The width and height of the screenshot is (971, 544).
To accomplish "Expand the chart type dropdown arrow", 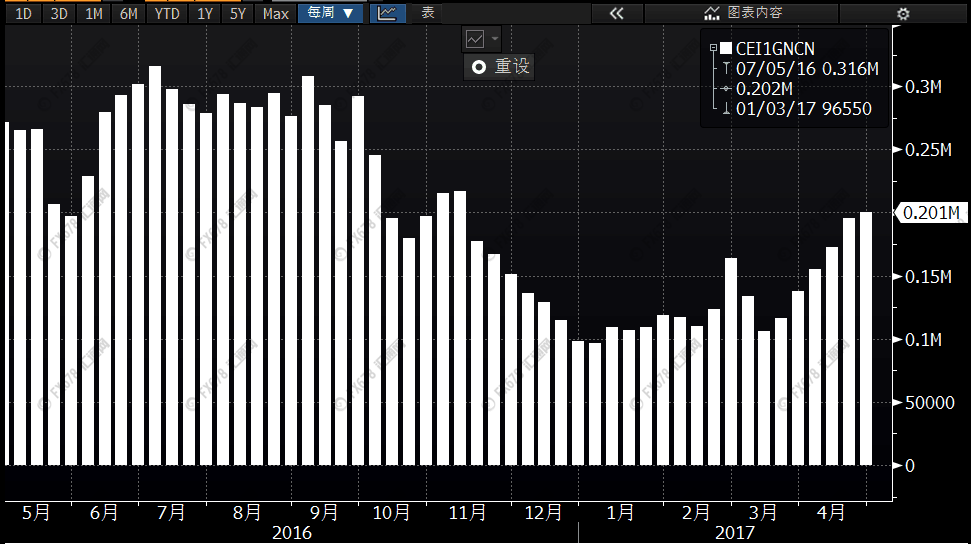I will [495, 39].
